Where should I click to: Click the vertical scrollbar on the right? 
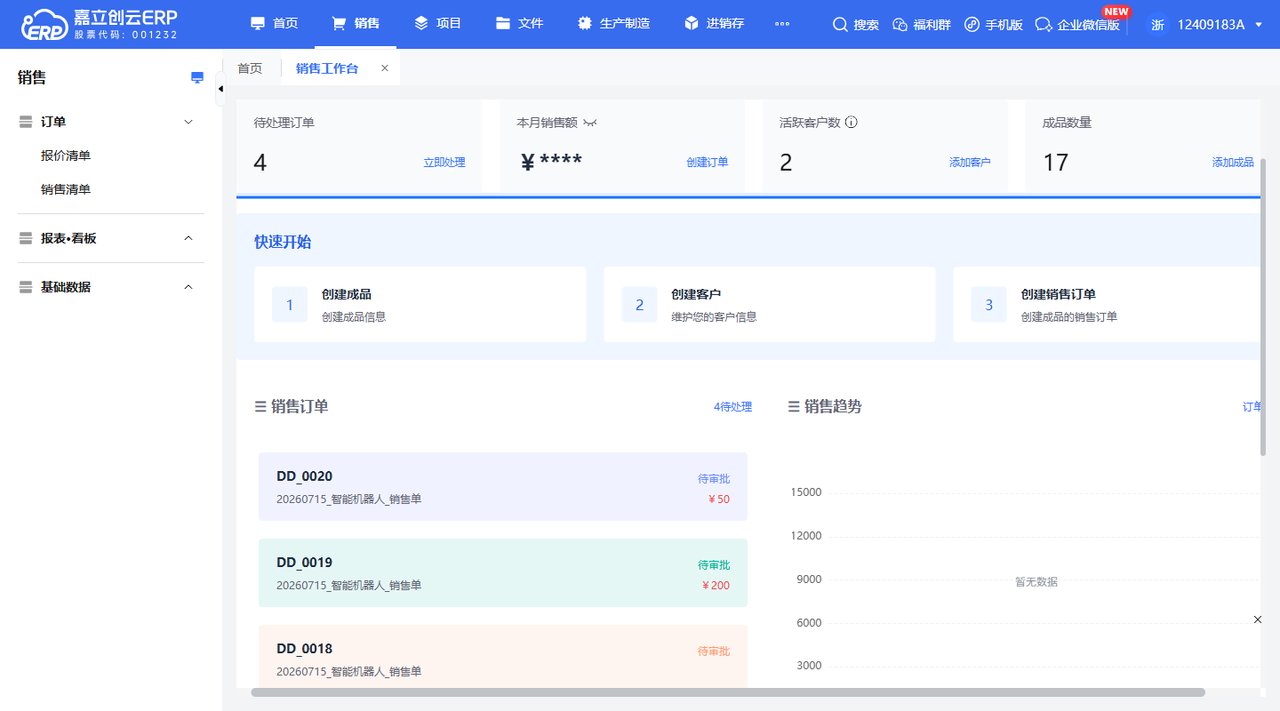(x=1264, y=305)
